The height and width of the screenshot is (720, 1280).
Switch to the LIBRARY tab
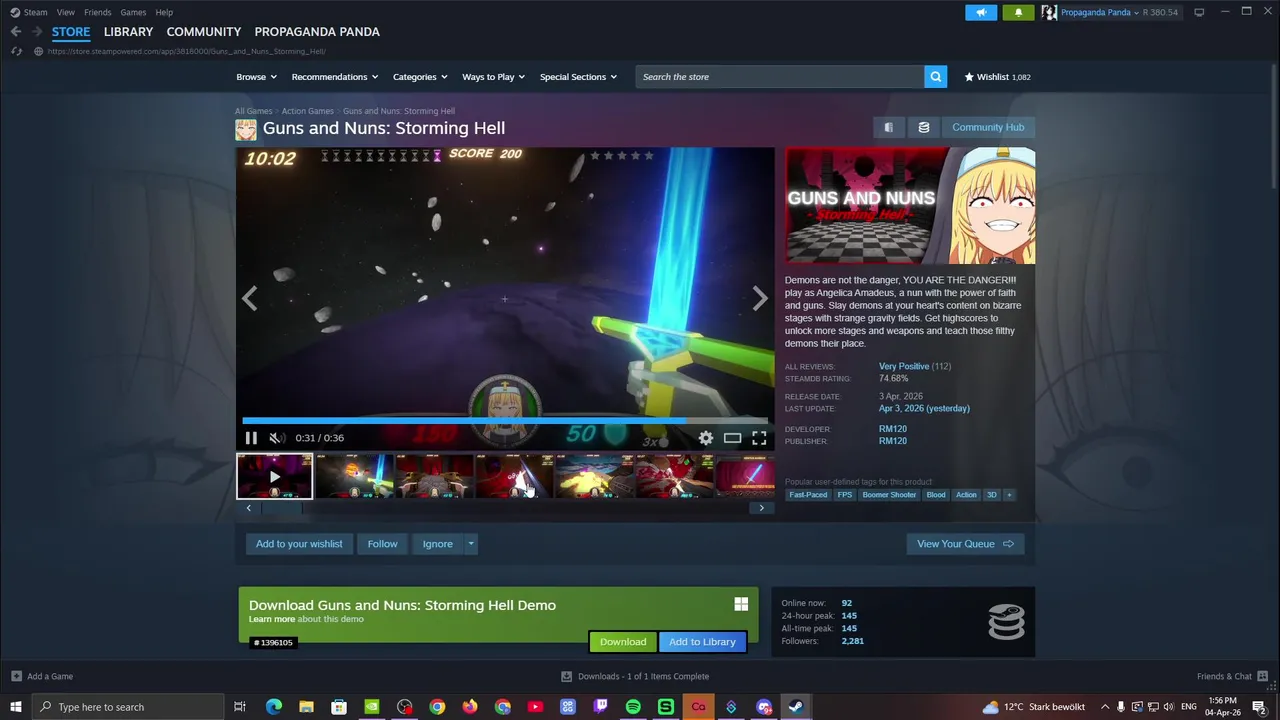(128, 32)
